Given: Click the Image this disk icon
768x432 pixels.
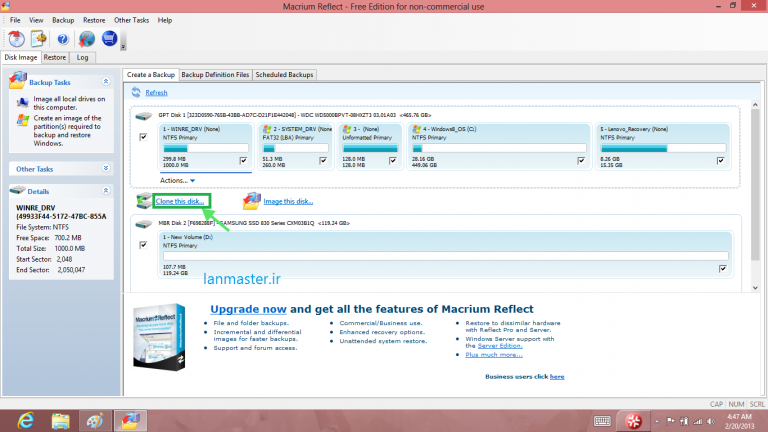Looking at the screenshot, I should [251, 201].
